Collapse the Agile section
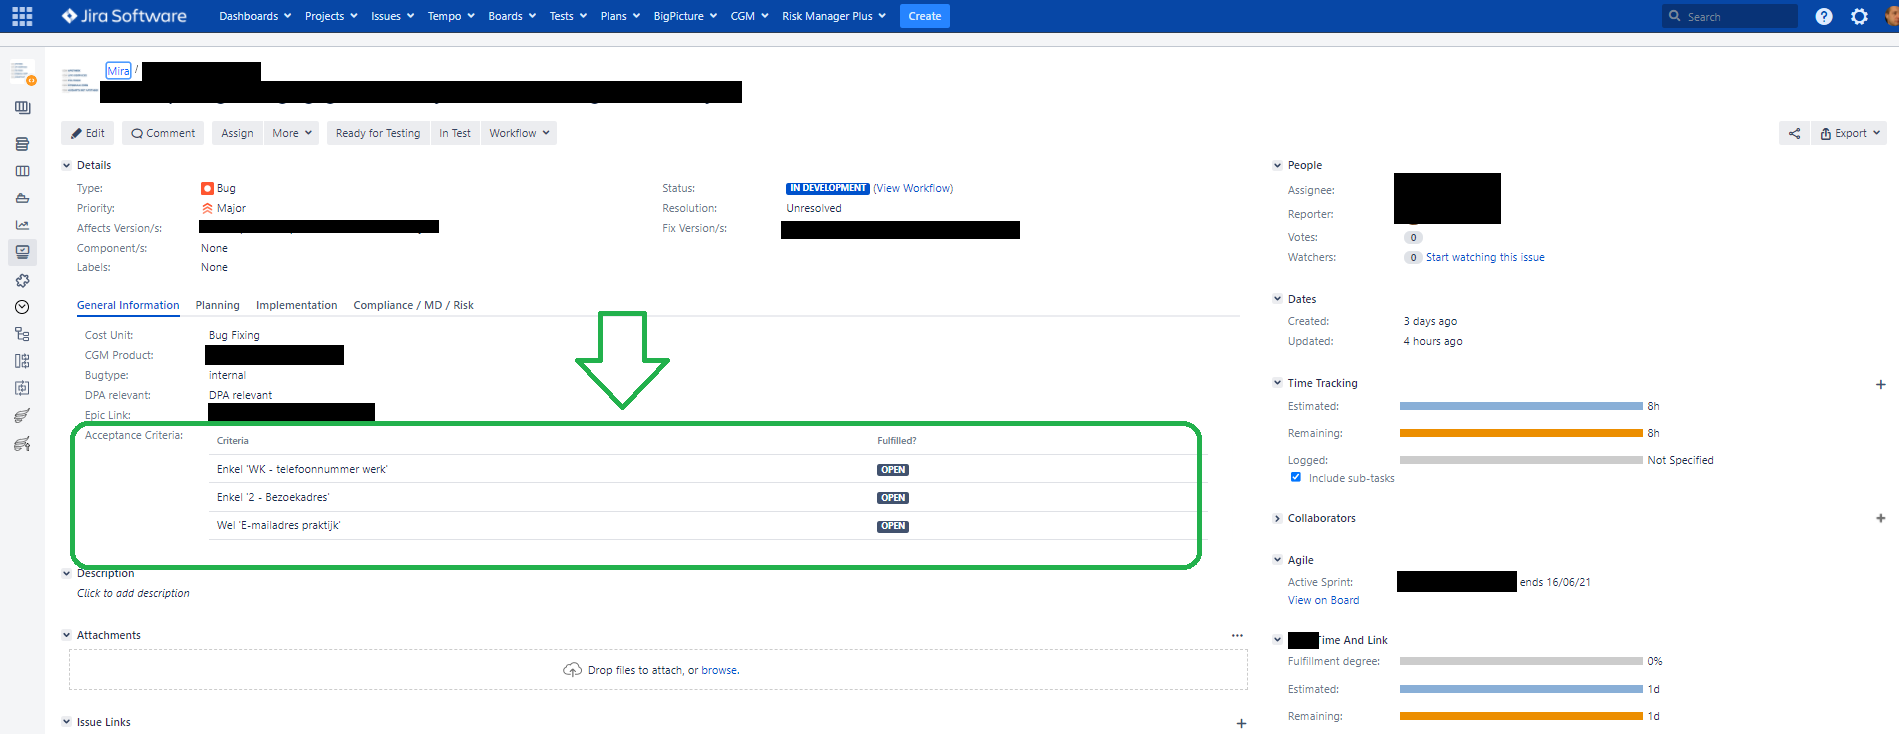 (x=1277, y=560)
